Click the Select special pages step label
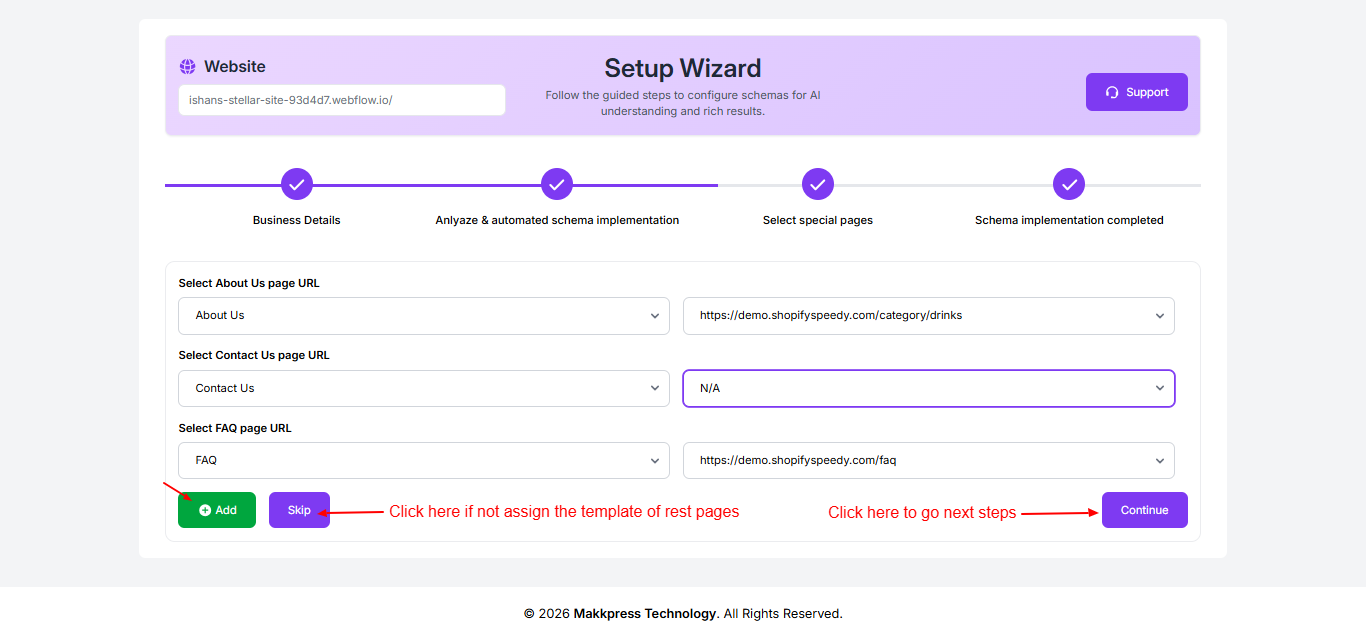The height and width of the screenshot is (641, 1366). point(817,220)
